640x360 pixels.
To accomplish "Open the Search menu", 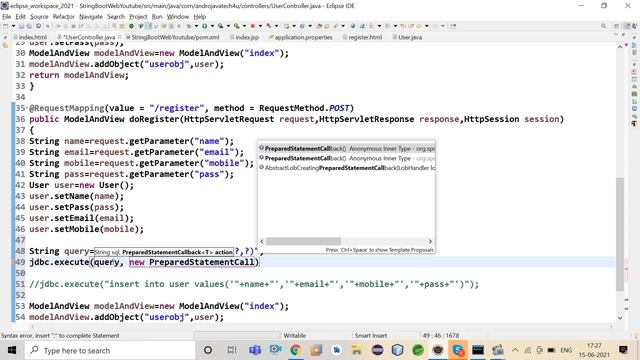I will pos(116,17).
